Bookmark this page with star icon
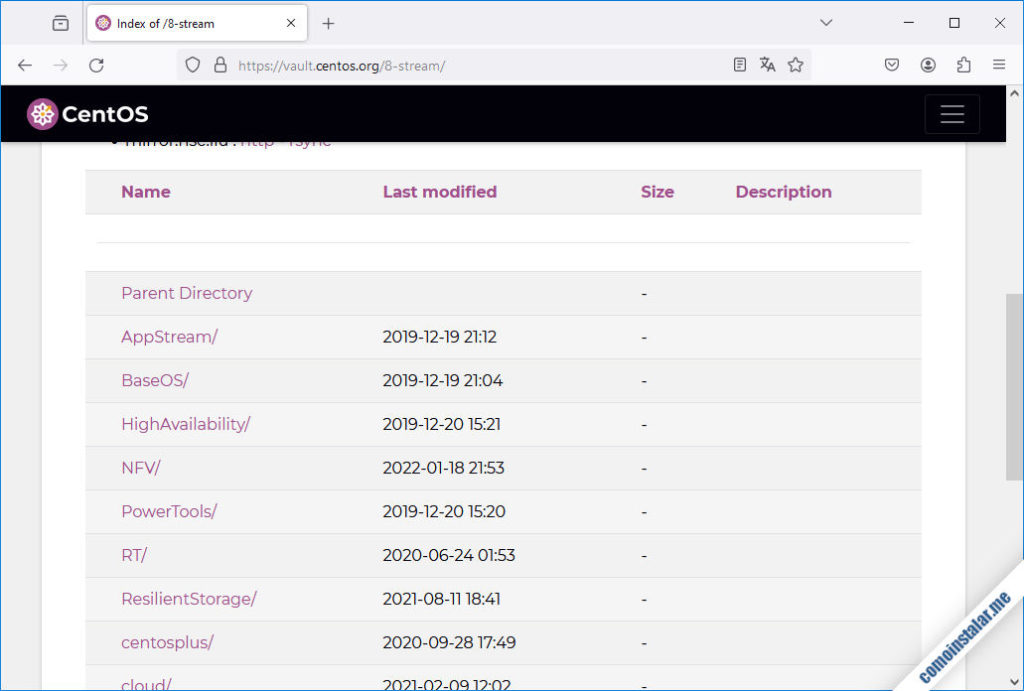This screenshot has width=1024, height=691. coord(795,65)
